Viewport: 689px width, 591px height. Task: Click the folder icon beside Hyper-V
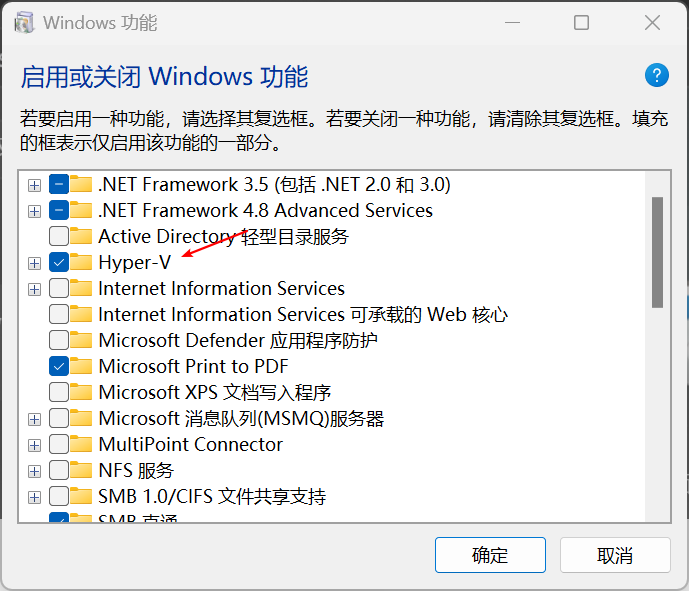coord(82,262)
